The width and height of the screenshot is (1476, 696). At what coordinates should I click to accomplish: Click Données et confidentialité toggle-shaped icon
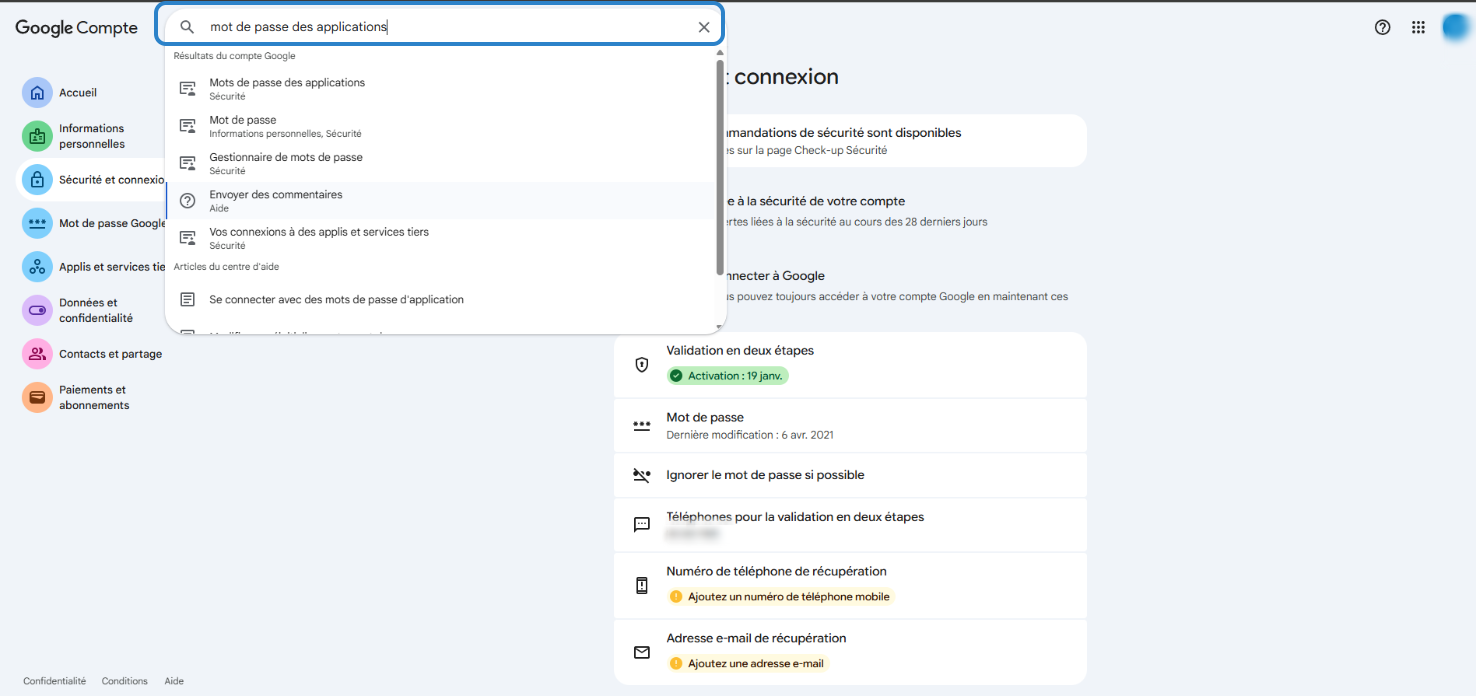coord(37,310)
